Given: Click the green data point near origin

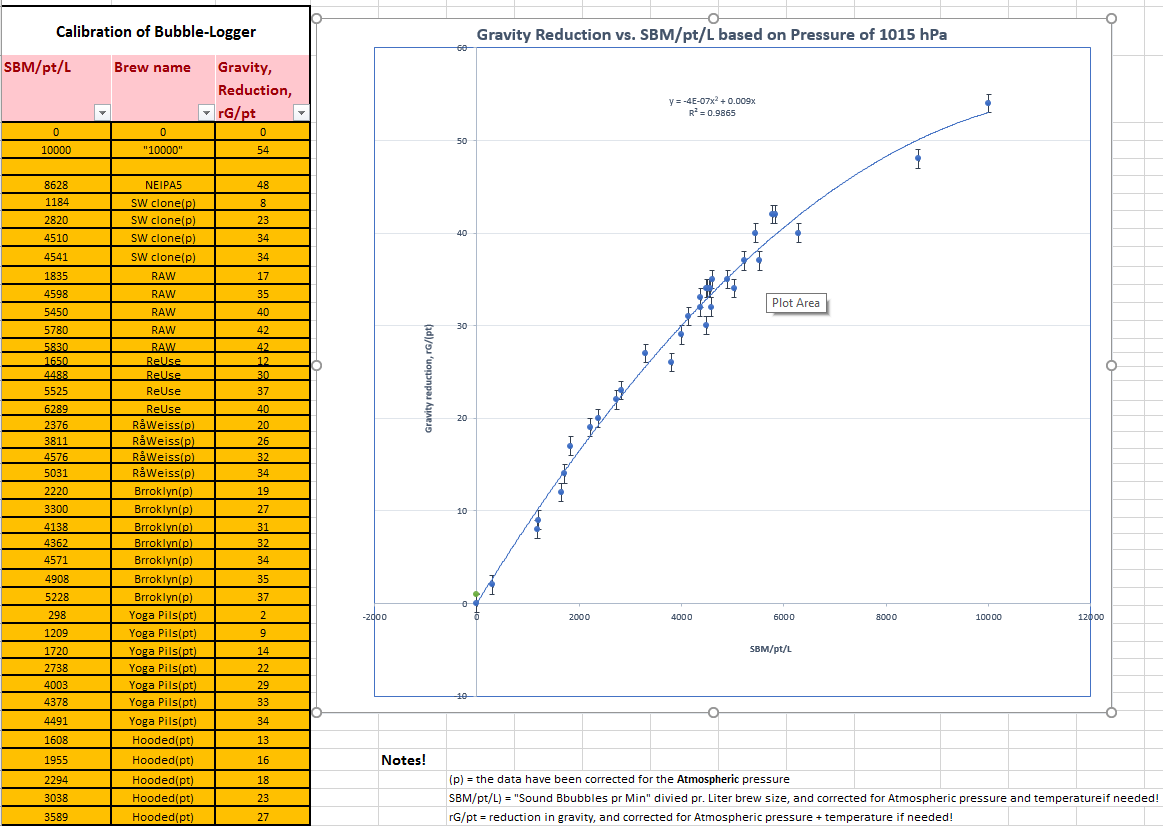Looking at the screenshot, I should (476, 594).
